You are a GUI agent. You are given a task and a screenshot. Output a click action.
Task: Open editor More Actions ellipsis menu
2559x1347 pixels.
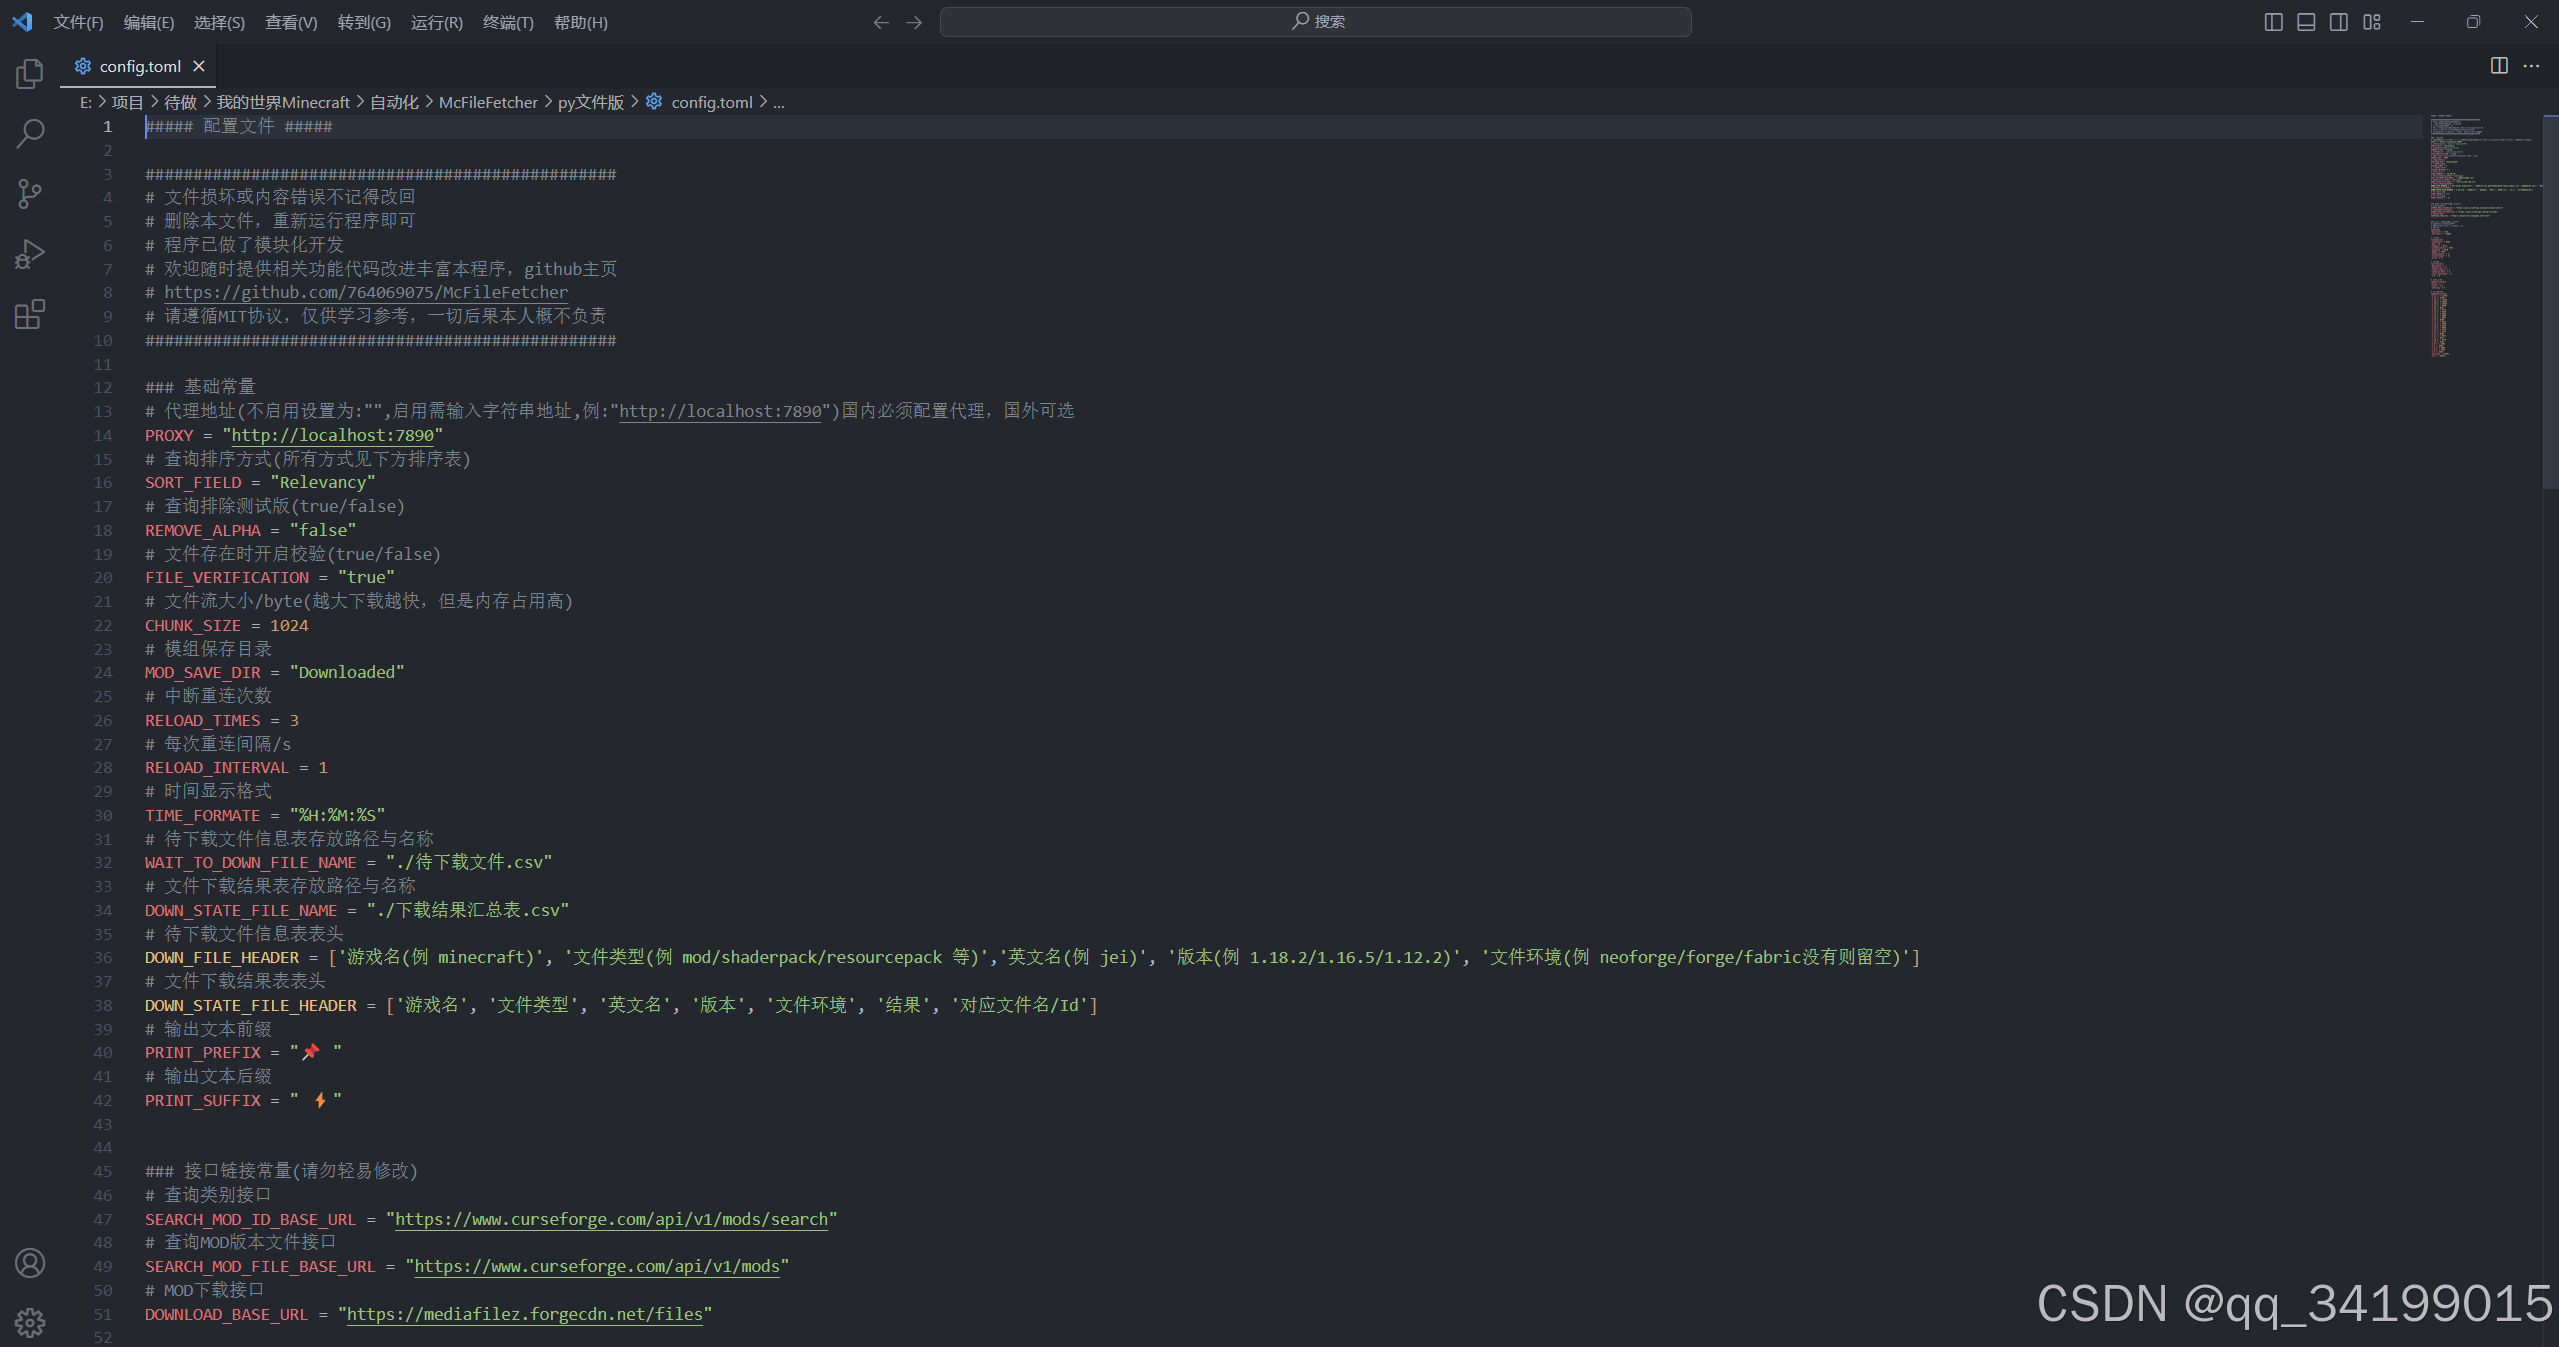2531,66
